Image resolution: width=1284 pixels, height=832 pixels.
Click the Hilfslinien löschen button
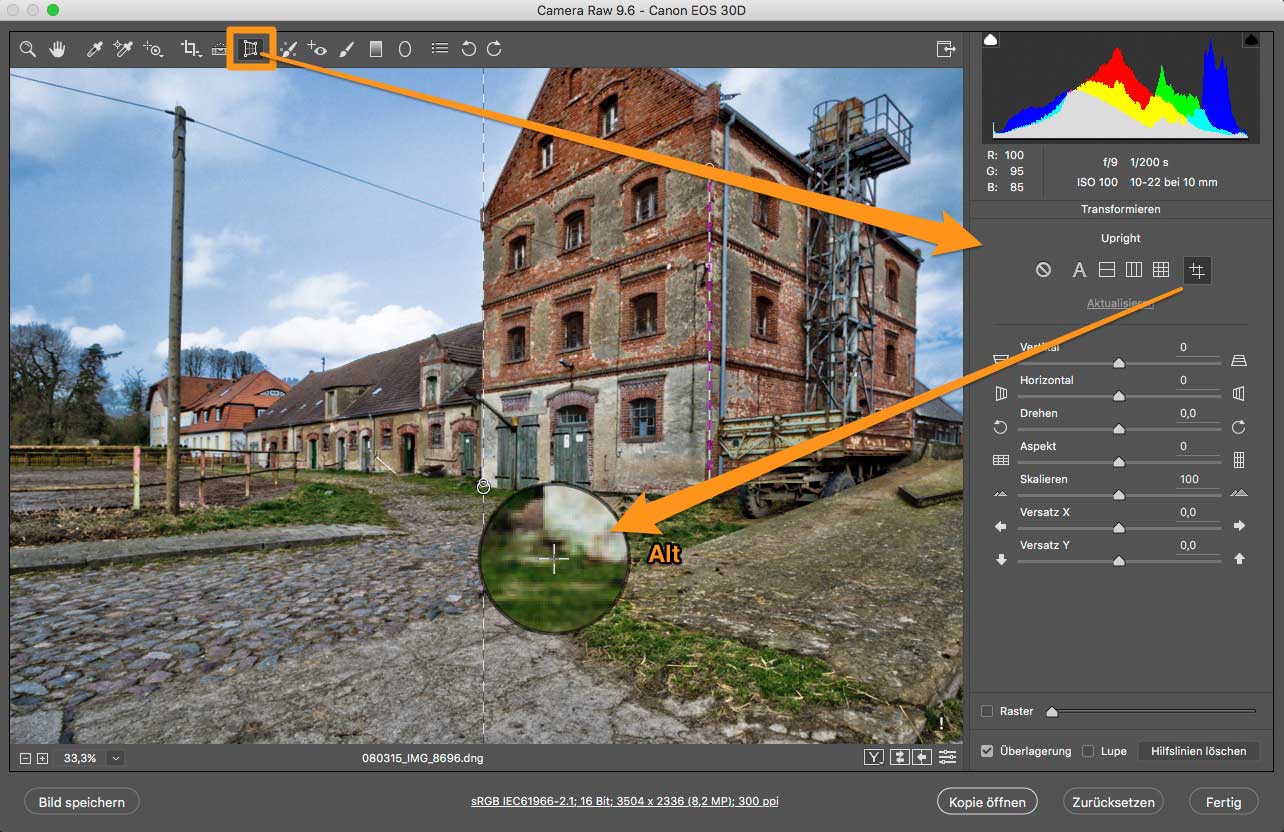point(1198,751)
